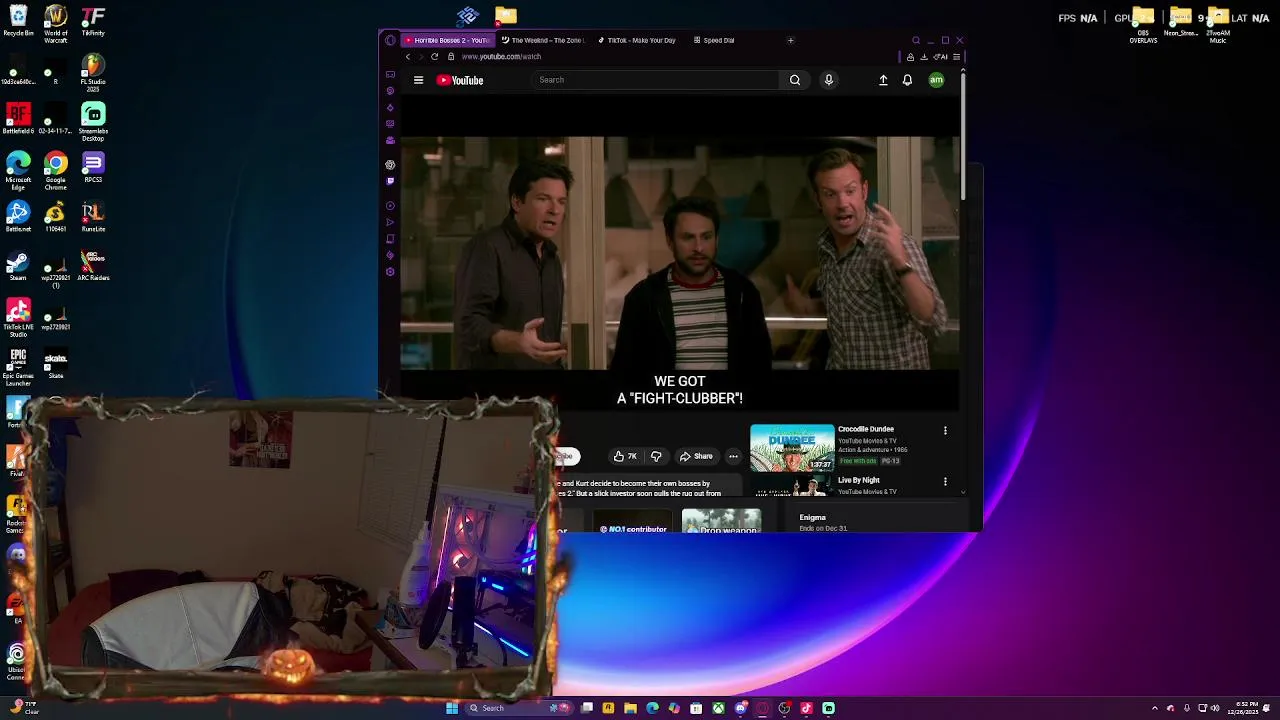Open Windows Start menu
The height and width of the screenshot is (720, 1280).
click(452, 708)
